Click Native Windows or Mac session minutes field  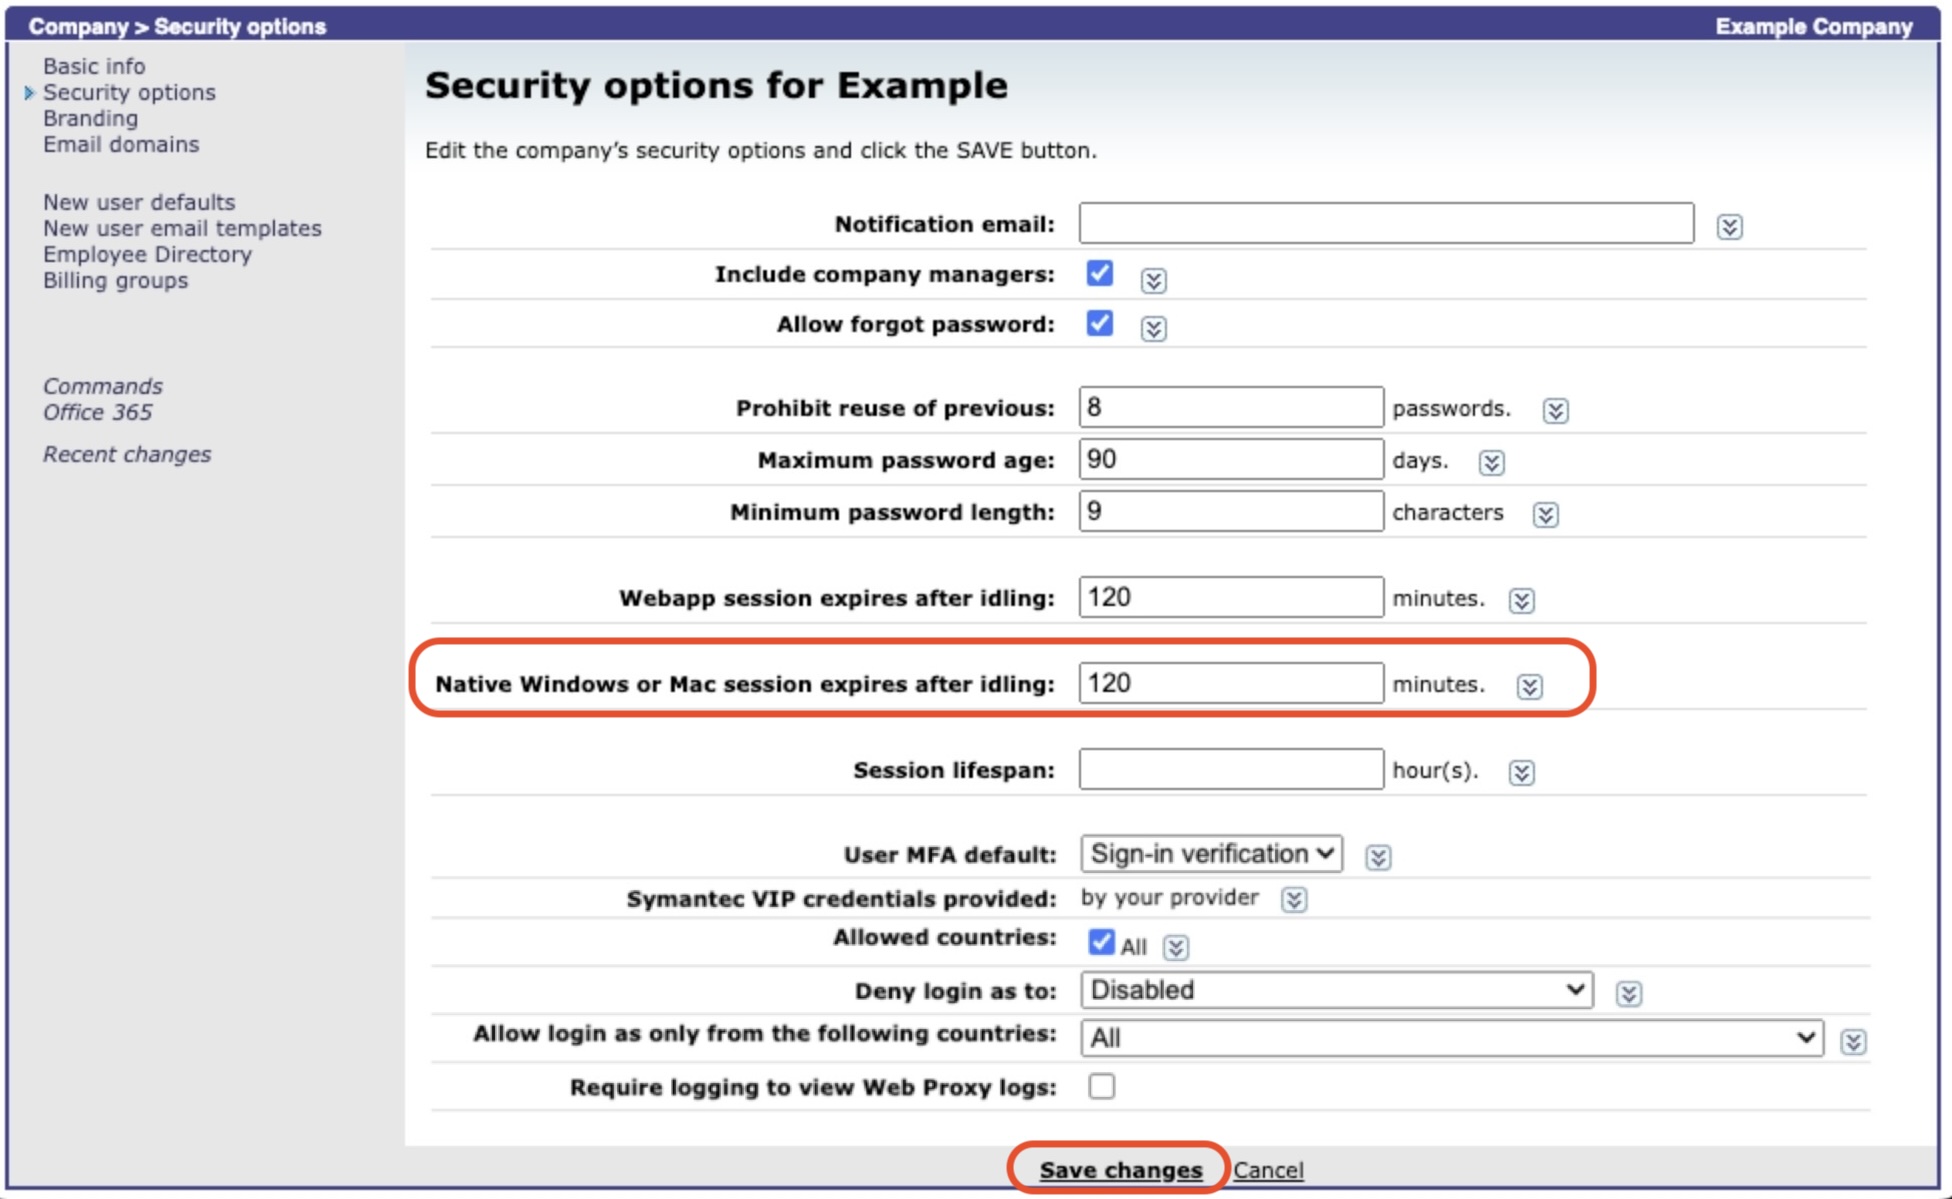click(1231, 683)
